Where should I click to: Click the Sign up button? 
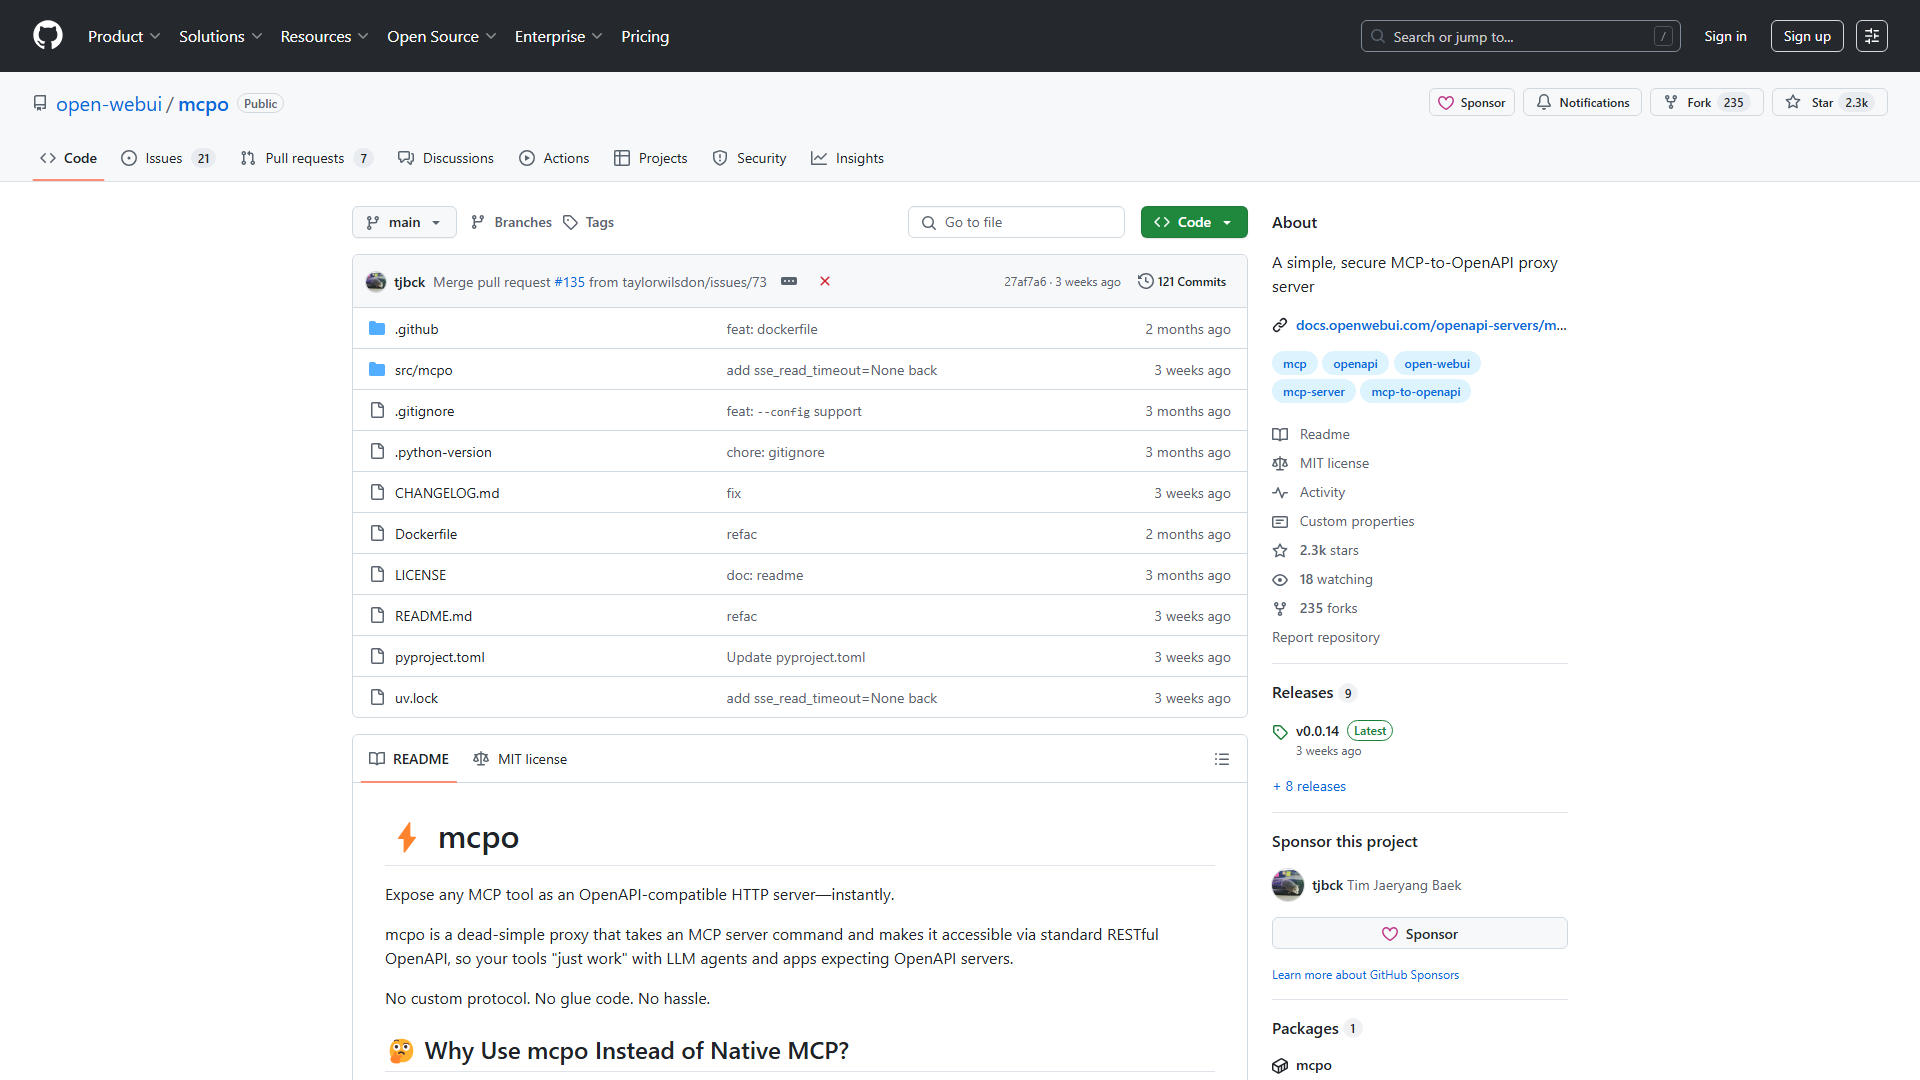[1807, 36]
